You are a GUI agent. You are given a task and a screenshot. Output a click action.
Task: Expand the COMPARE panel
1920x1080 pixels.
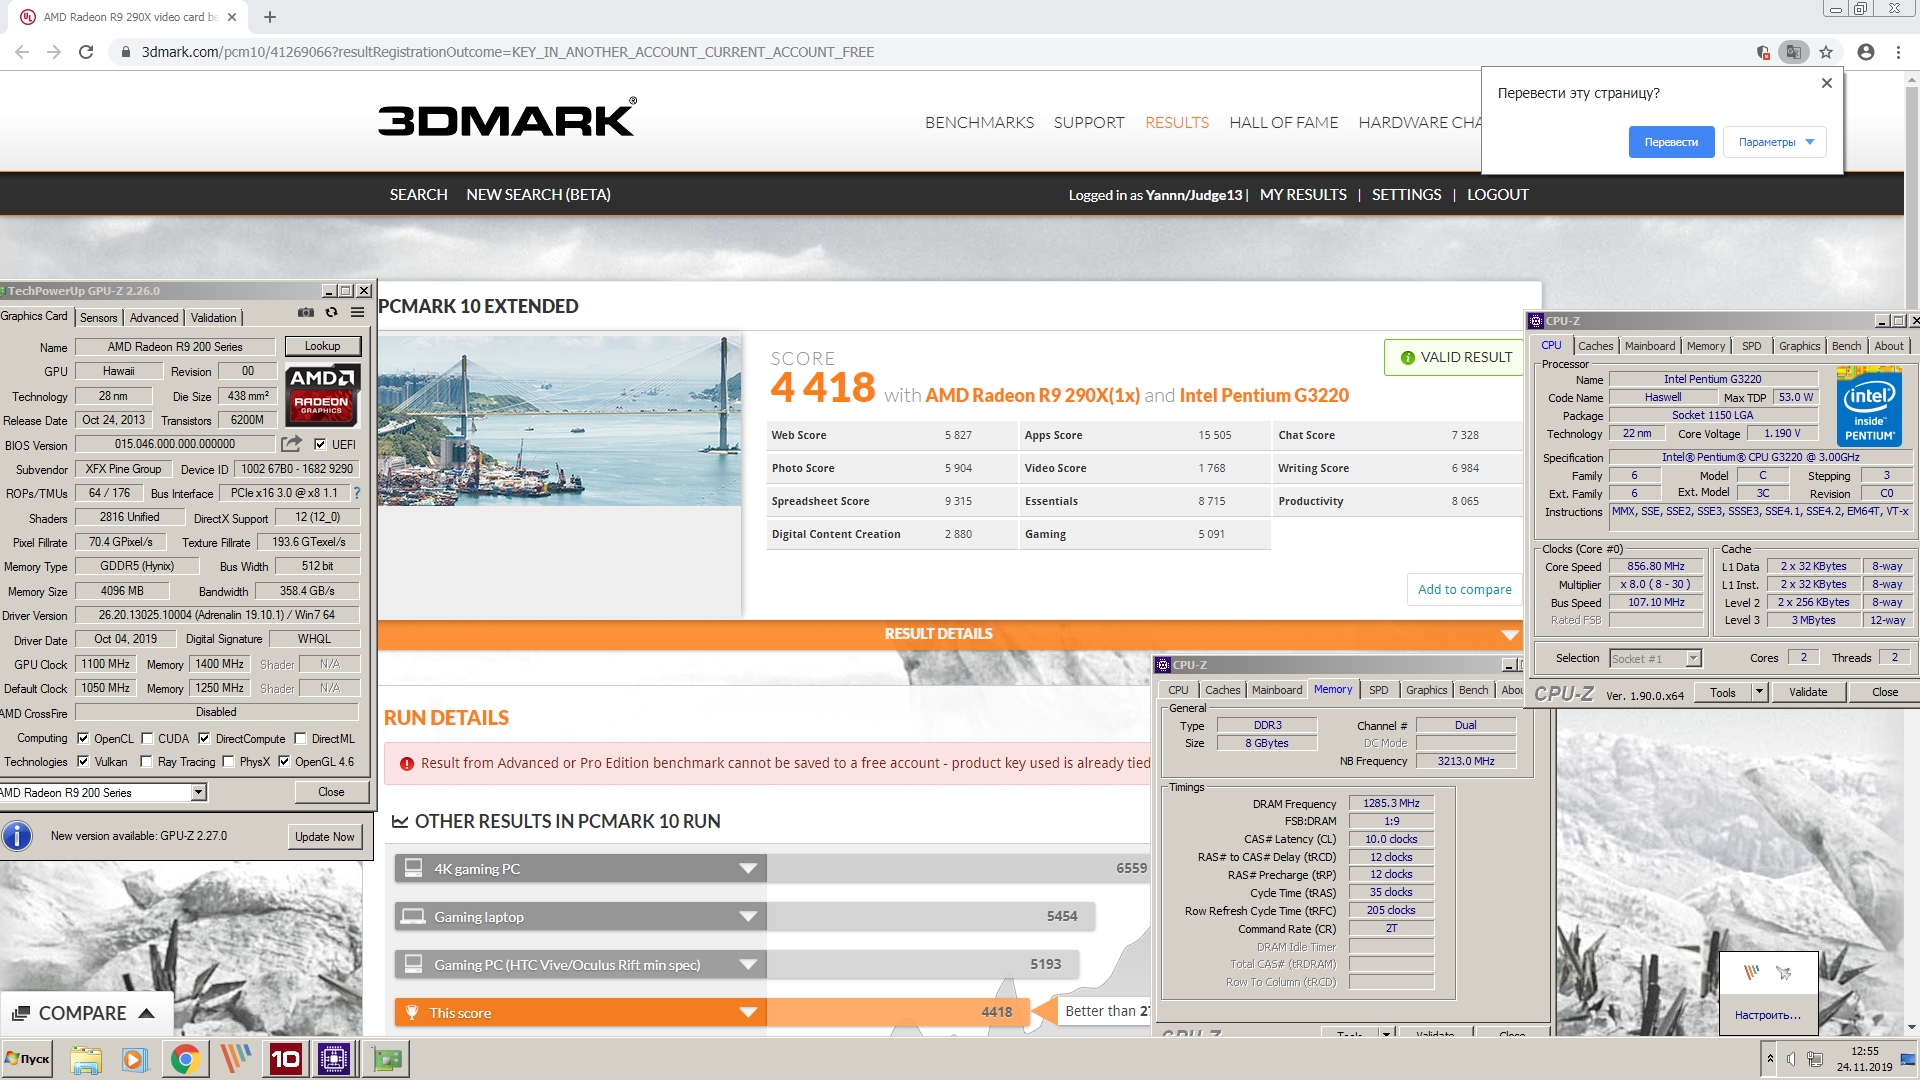85,1013
